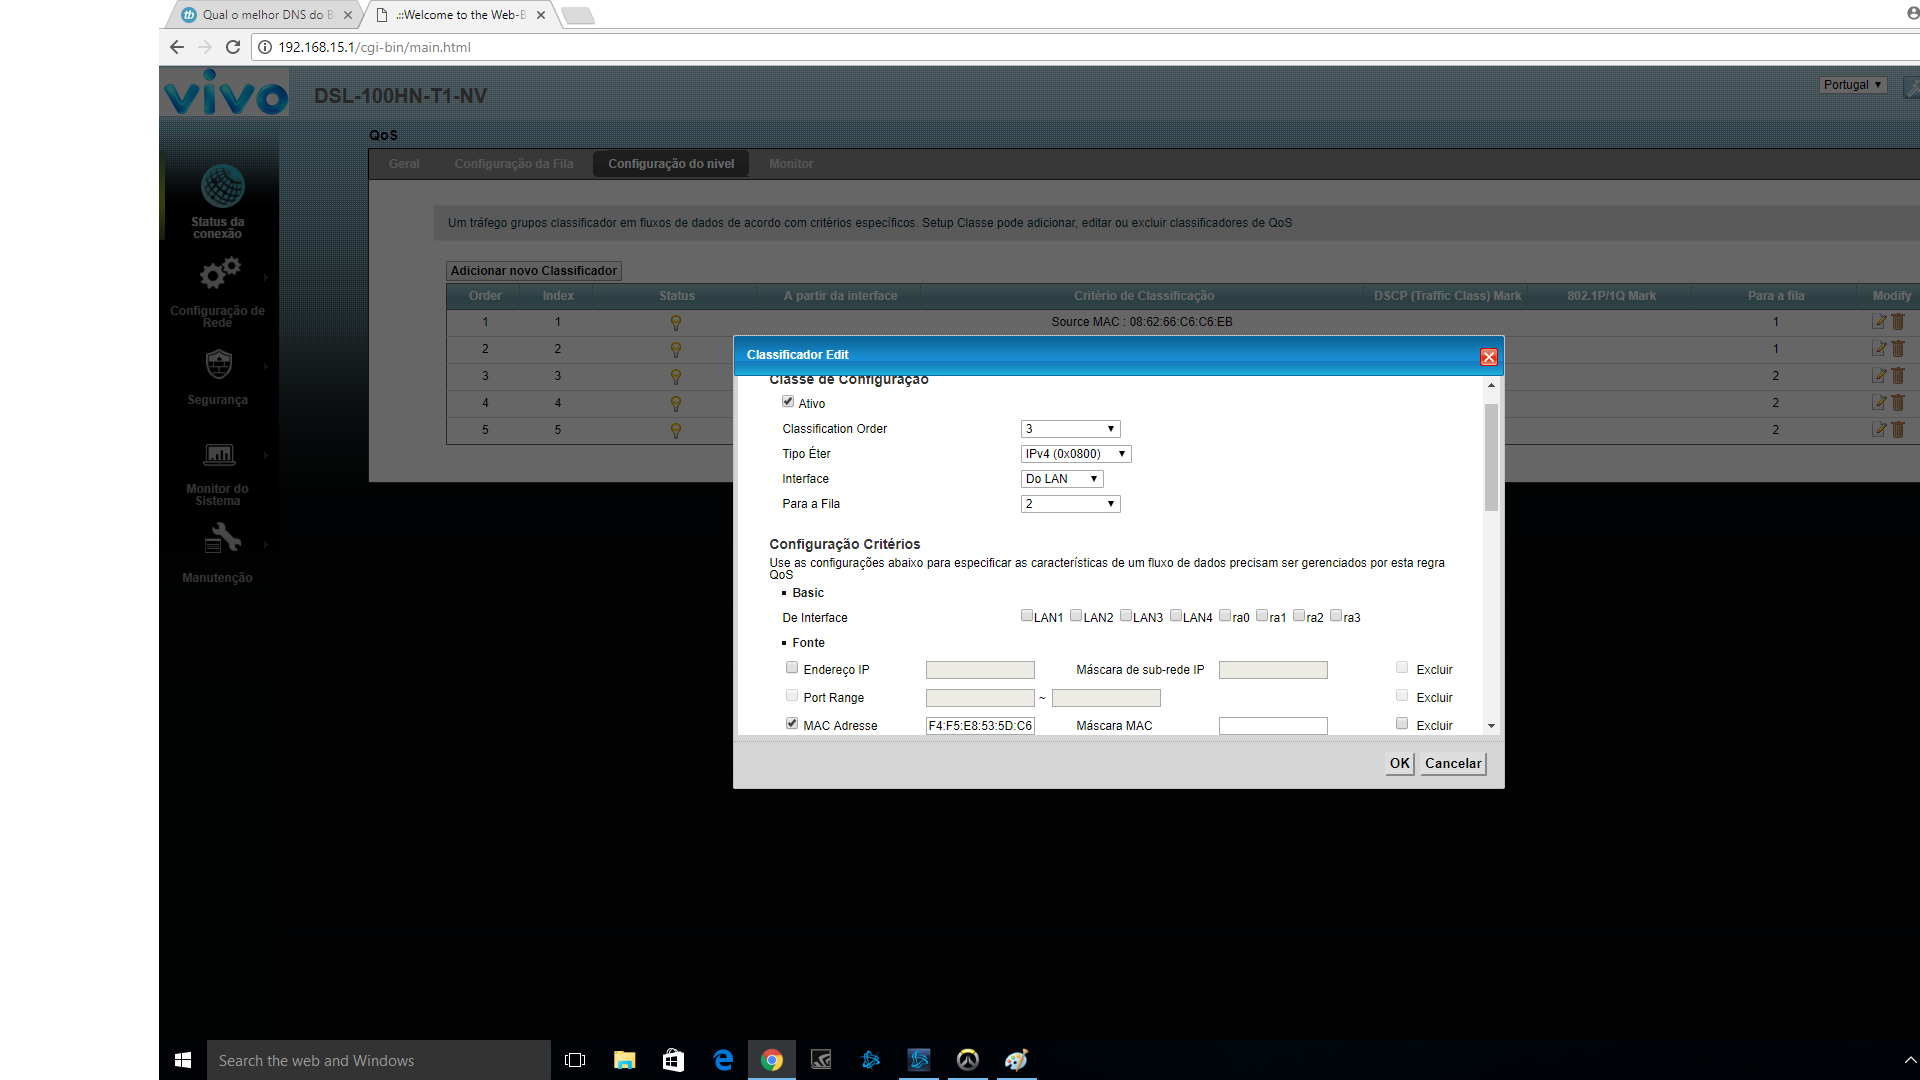Click Cancelar in Classificador Edit

pos(1453,764)
